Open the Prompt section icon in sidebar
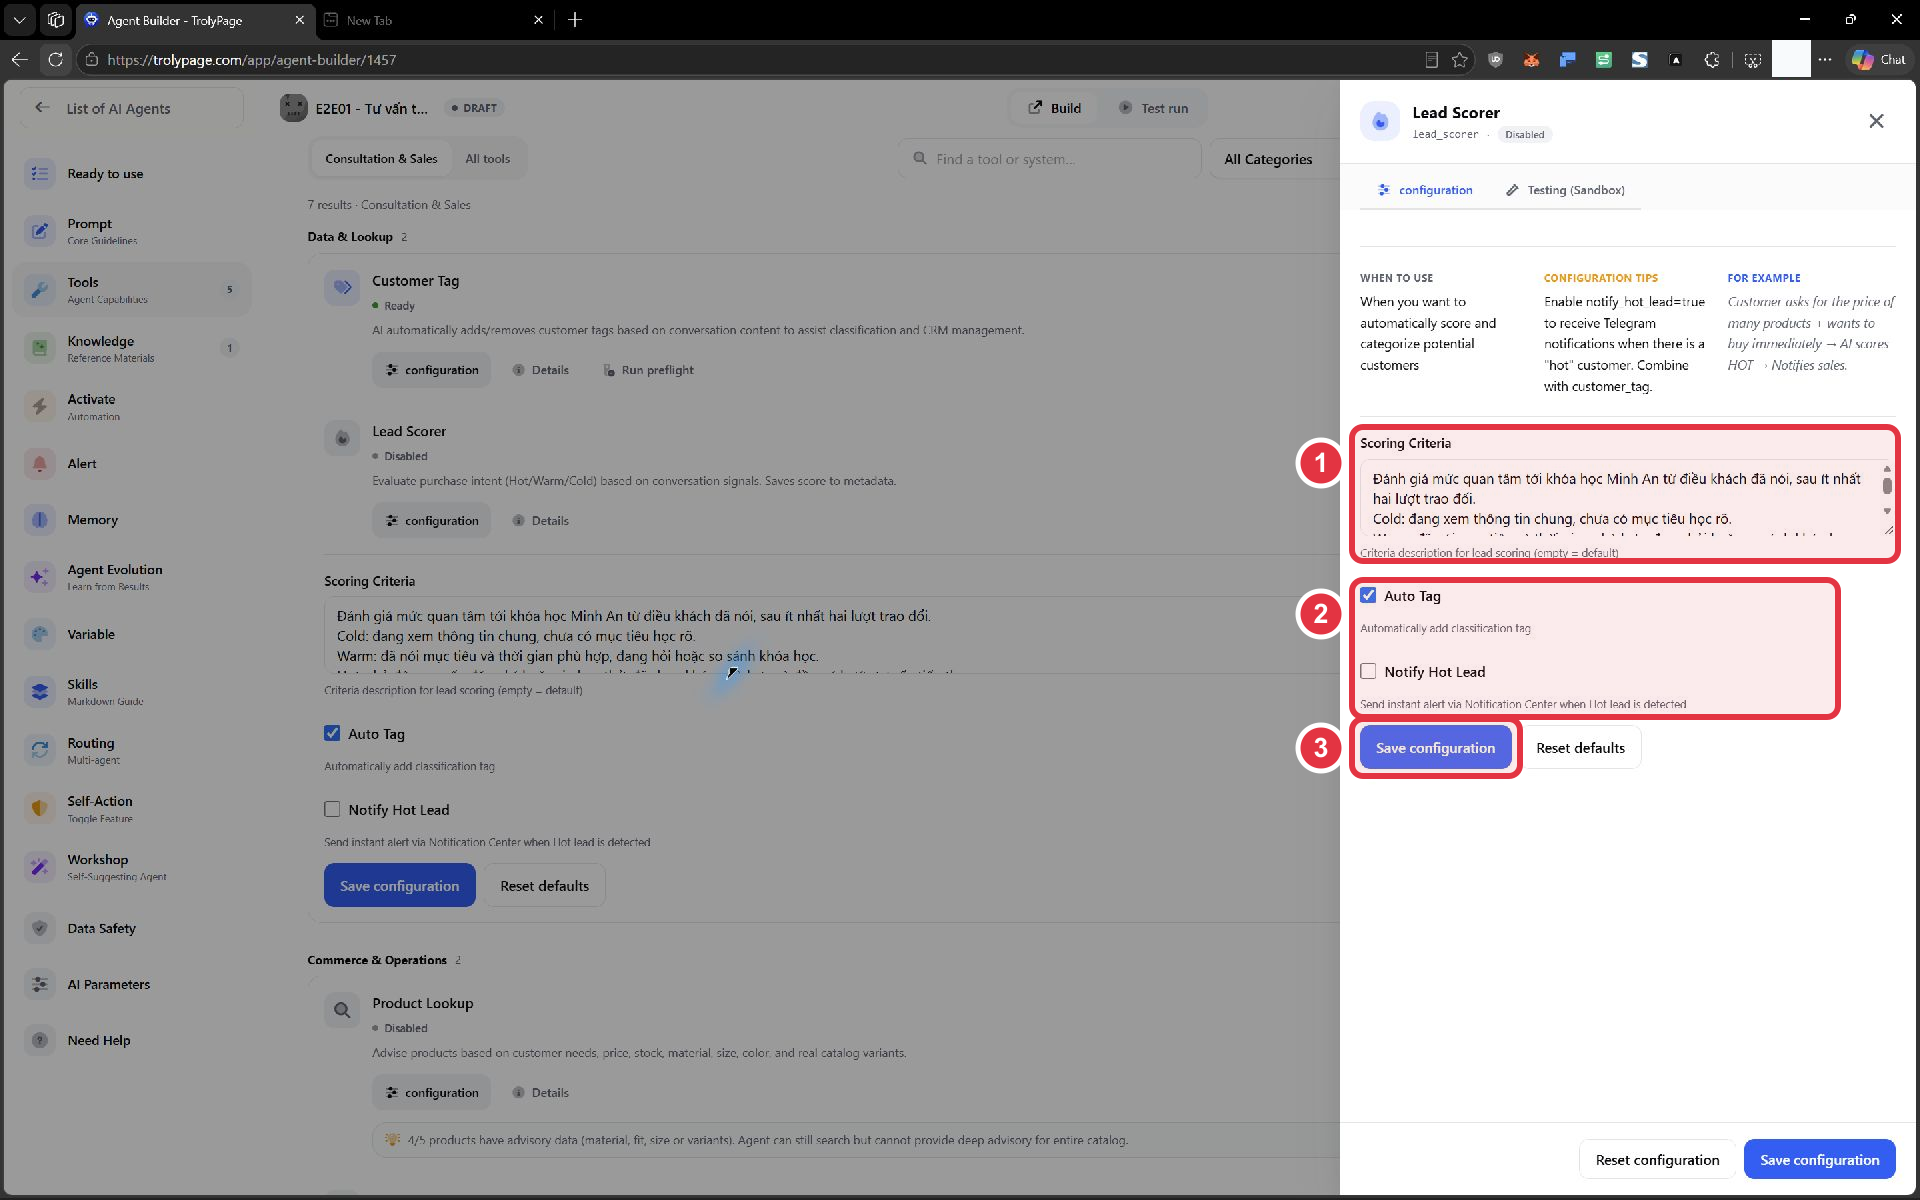 pyautogui.click(x=39, y=231)
